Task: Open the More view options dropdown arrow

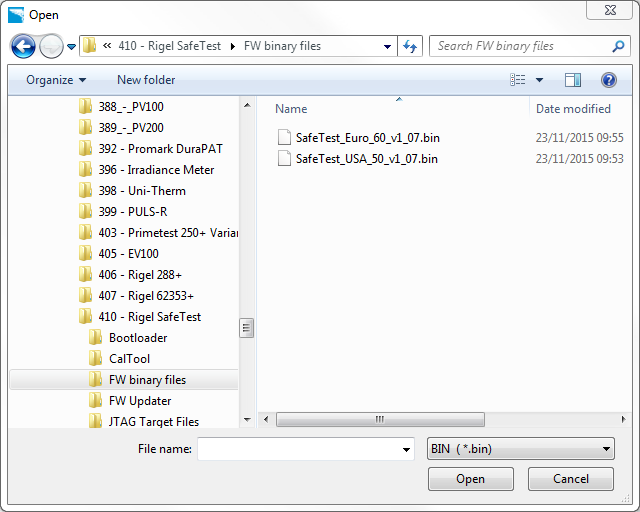Action: pyautogui.click(x=539, y=80)
